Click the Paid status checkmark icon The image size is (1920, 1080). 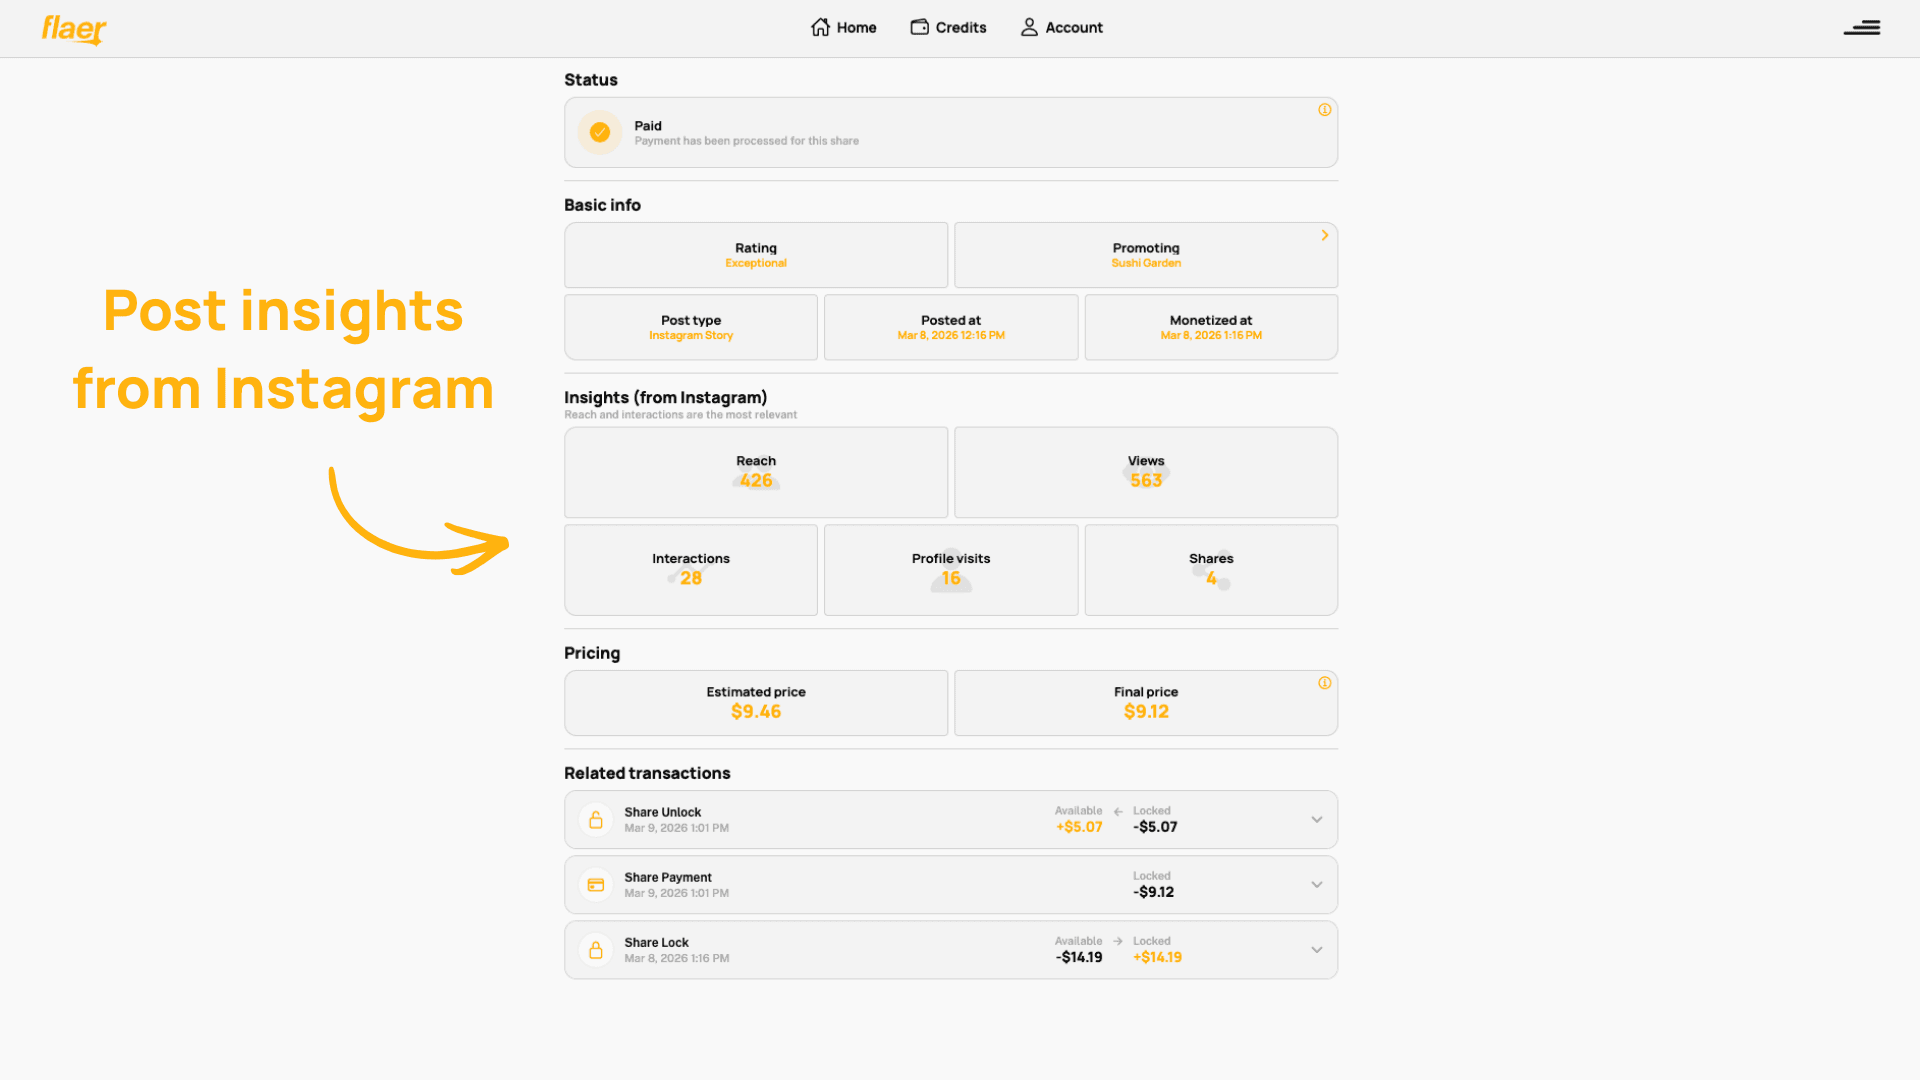[x=599, y=132]
